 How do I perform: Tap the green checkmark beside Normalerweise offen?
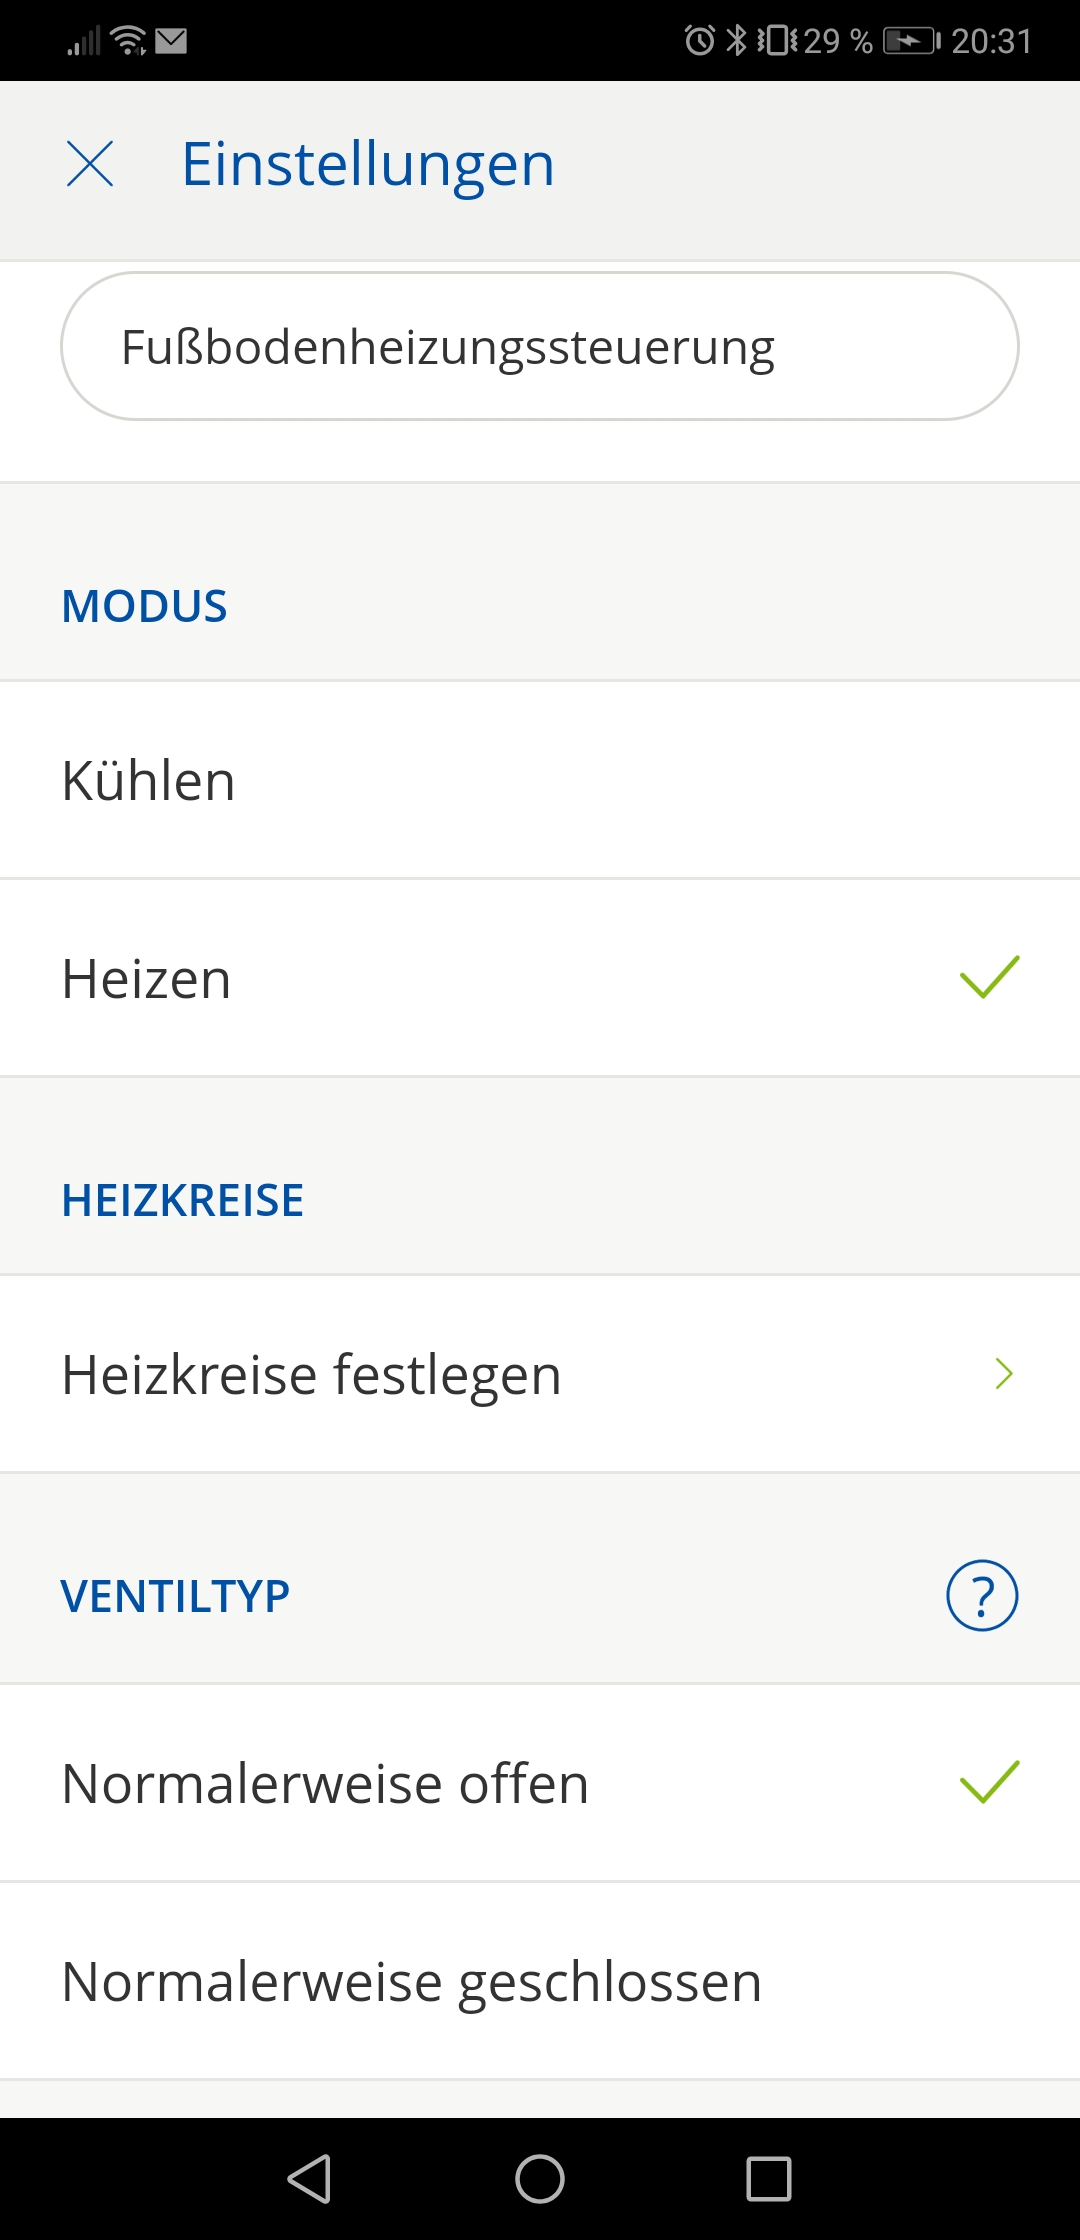click(x=989, y=1782)
